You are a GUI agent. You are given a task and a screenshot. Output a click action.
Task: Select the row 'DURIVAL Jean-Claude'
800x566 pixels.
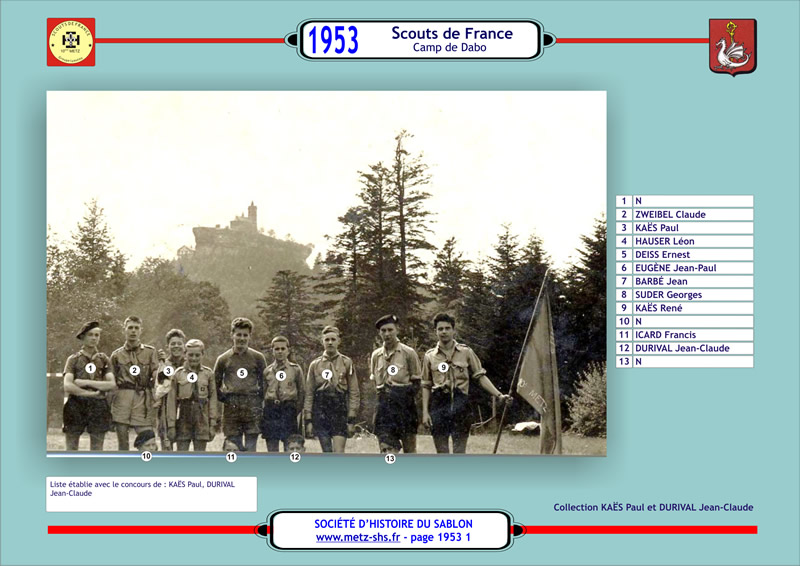pyautogui.click(x=685, y=348)
